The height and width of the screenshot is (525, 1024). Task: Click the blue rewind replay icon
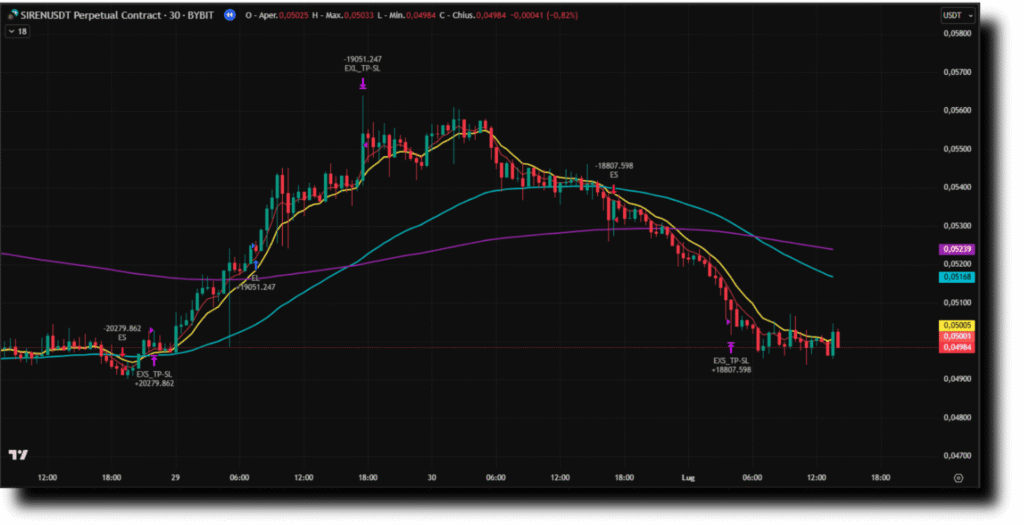click(231, 16)
